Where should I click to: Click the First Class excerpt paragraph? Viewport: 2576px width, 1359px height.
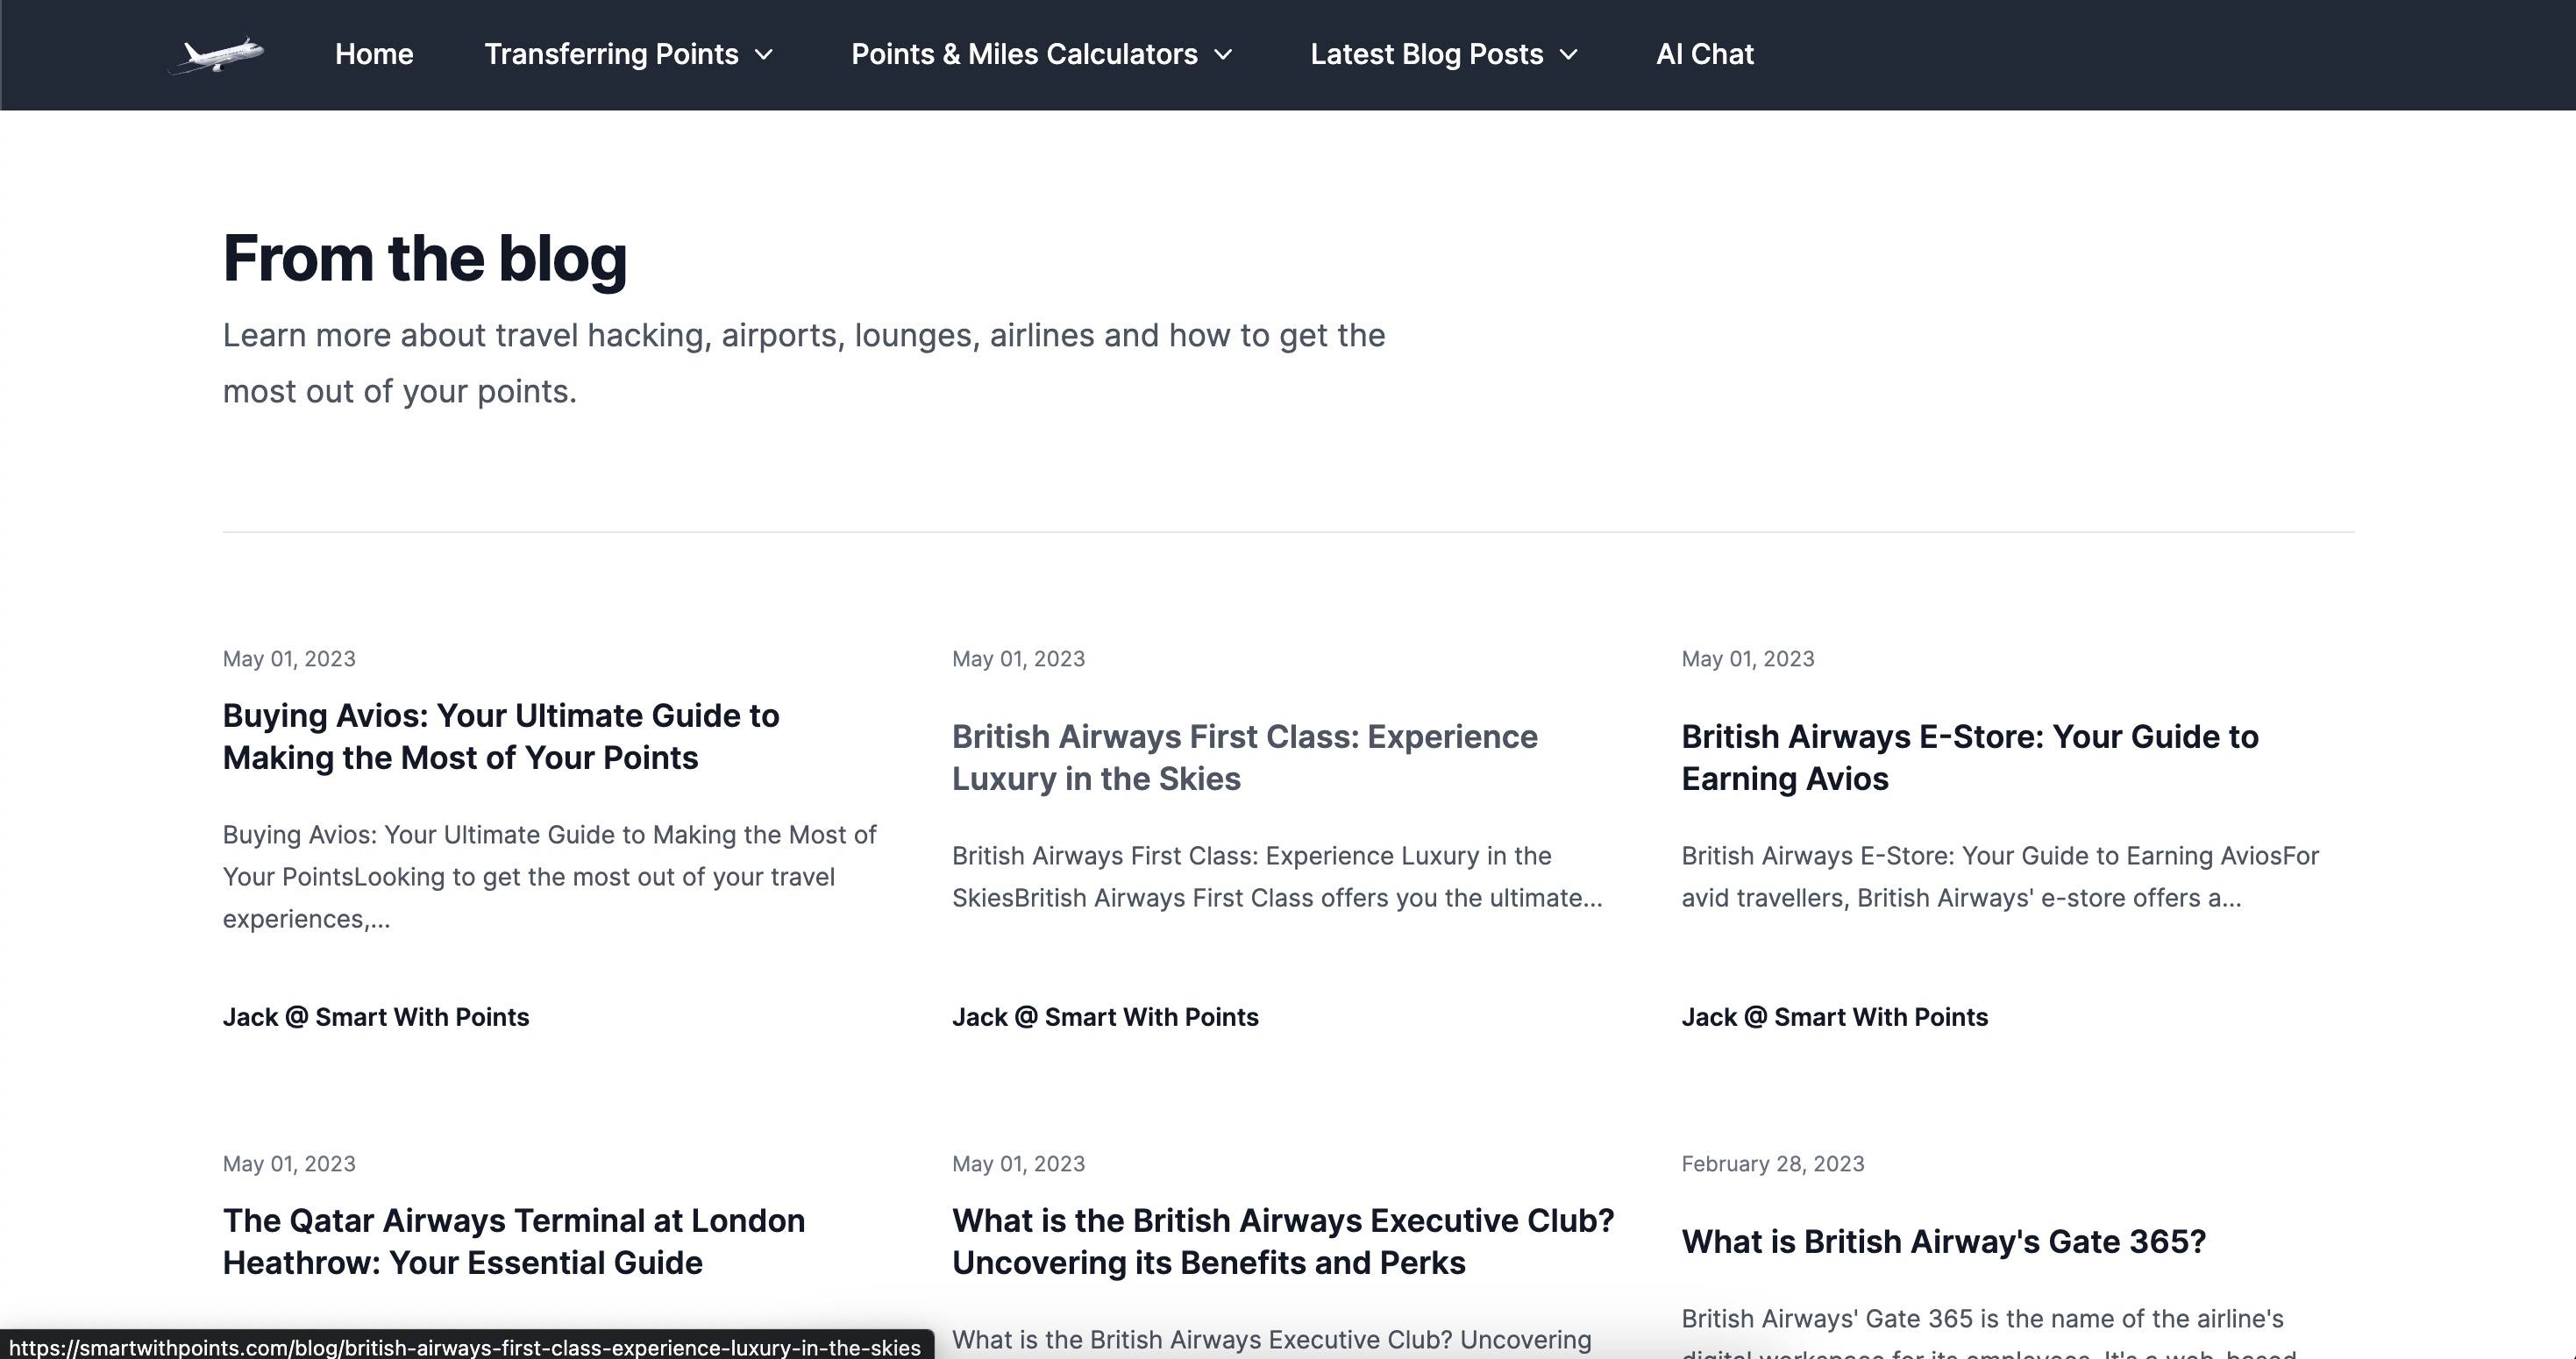point(1277,877)
